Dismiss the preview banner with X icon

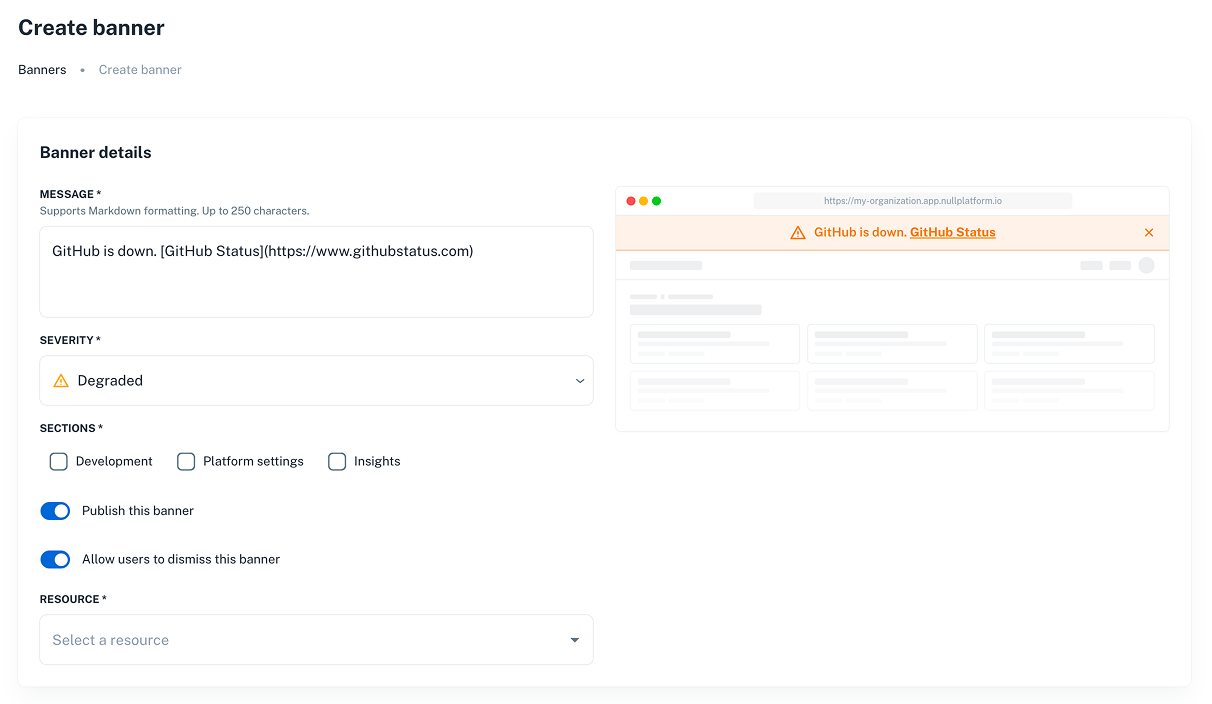pyautogui.click(x=1149, y=233)
